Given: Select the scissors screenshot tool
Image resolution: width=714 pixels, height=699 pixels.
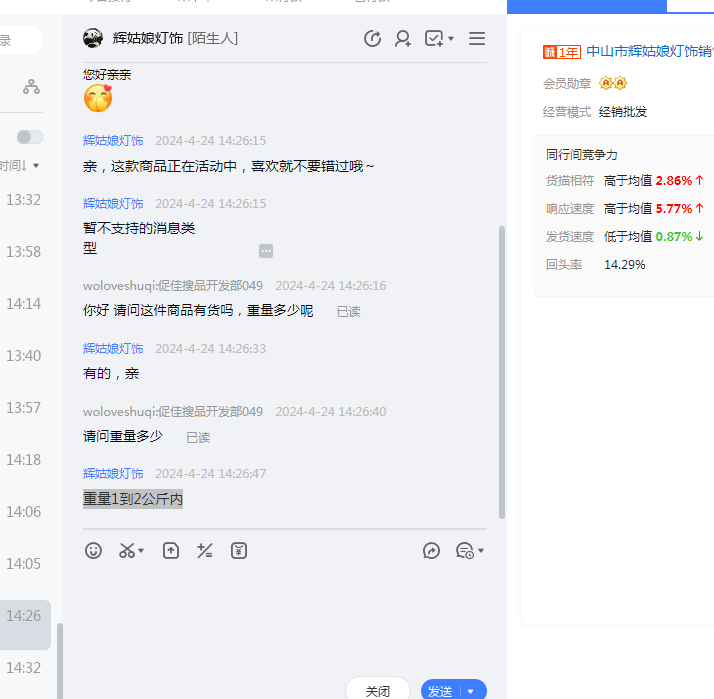Looking at the screenshot, I should coord(127,551).
